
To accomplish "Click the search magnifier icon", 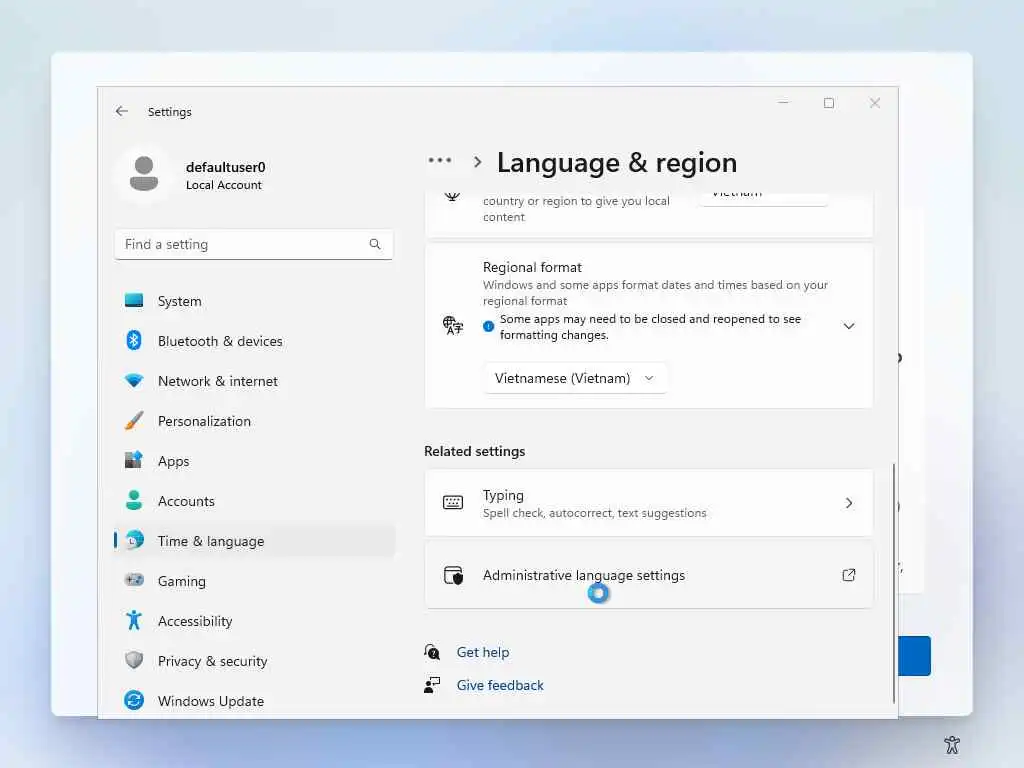I will [x=375, y=244].
